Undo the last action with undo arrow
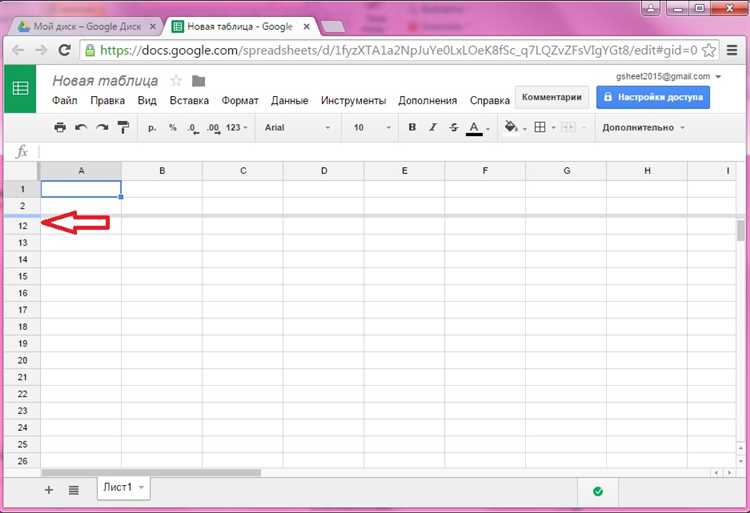 [81, 127]
